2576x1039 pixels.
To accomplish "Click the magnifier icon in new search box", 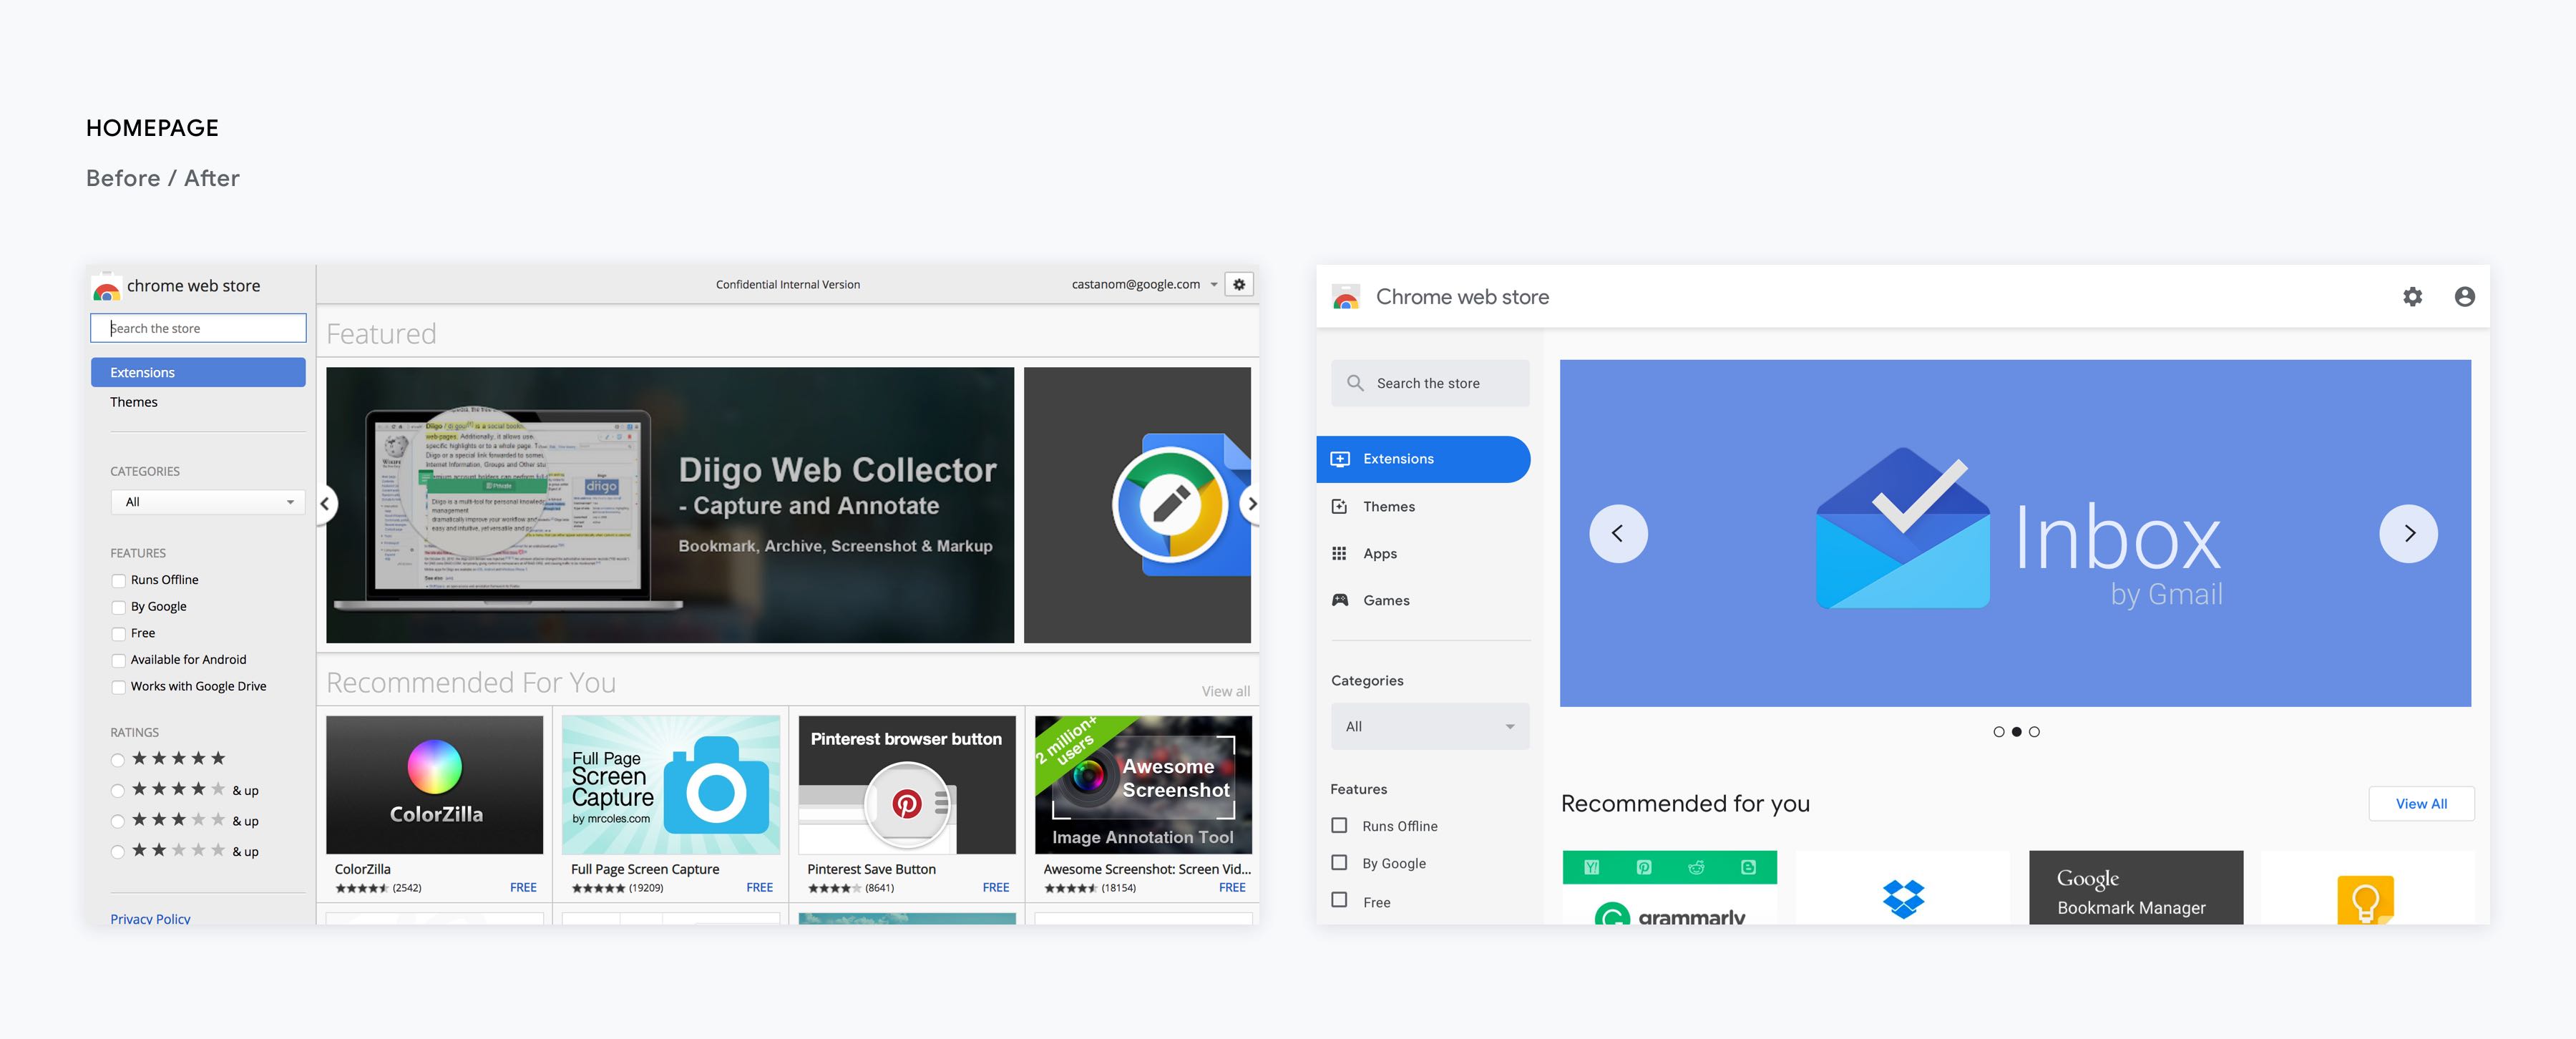I will [1355, 383].
